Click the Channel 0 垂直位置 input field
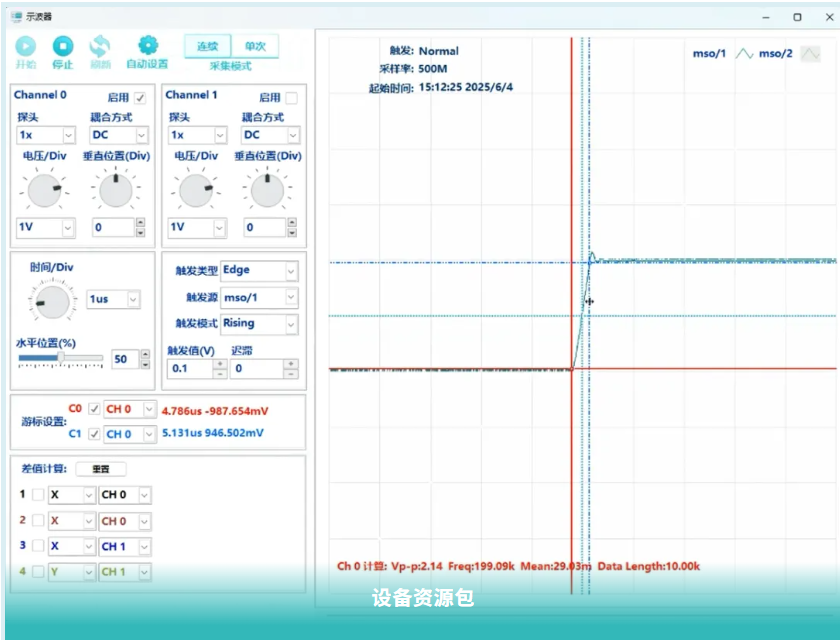The height and width of the screenshot is (640, 840). pyautogui.click(x=112, y=227)
